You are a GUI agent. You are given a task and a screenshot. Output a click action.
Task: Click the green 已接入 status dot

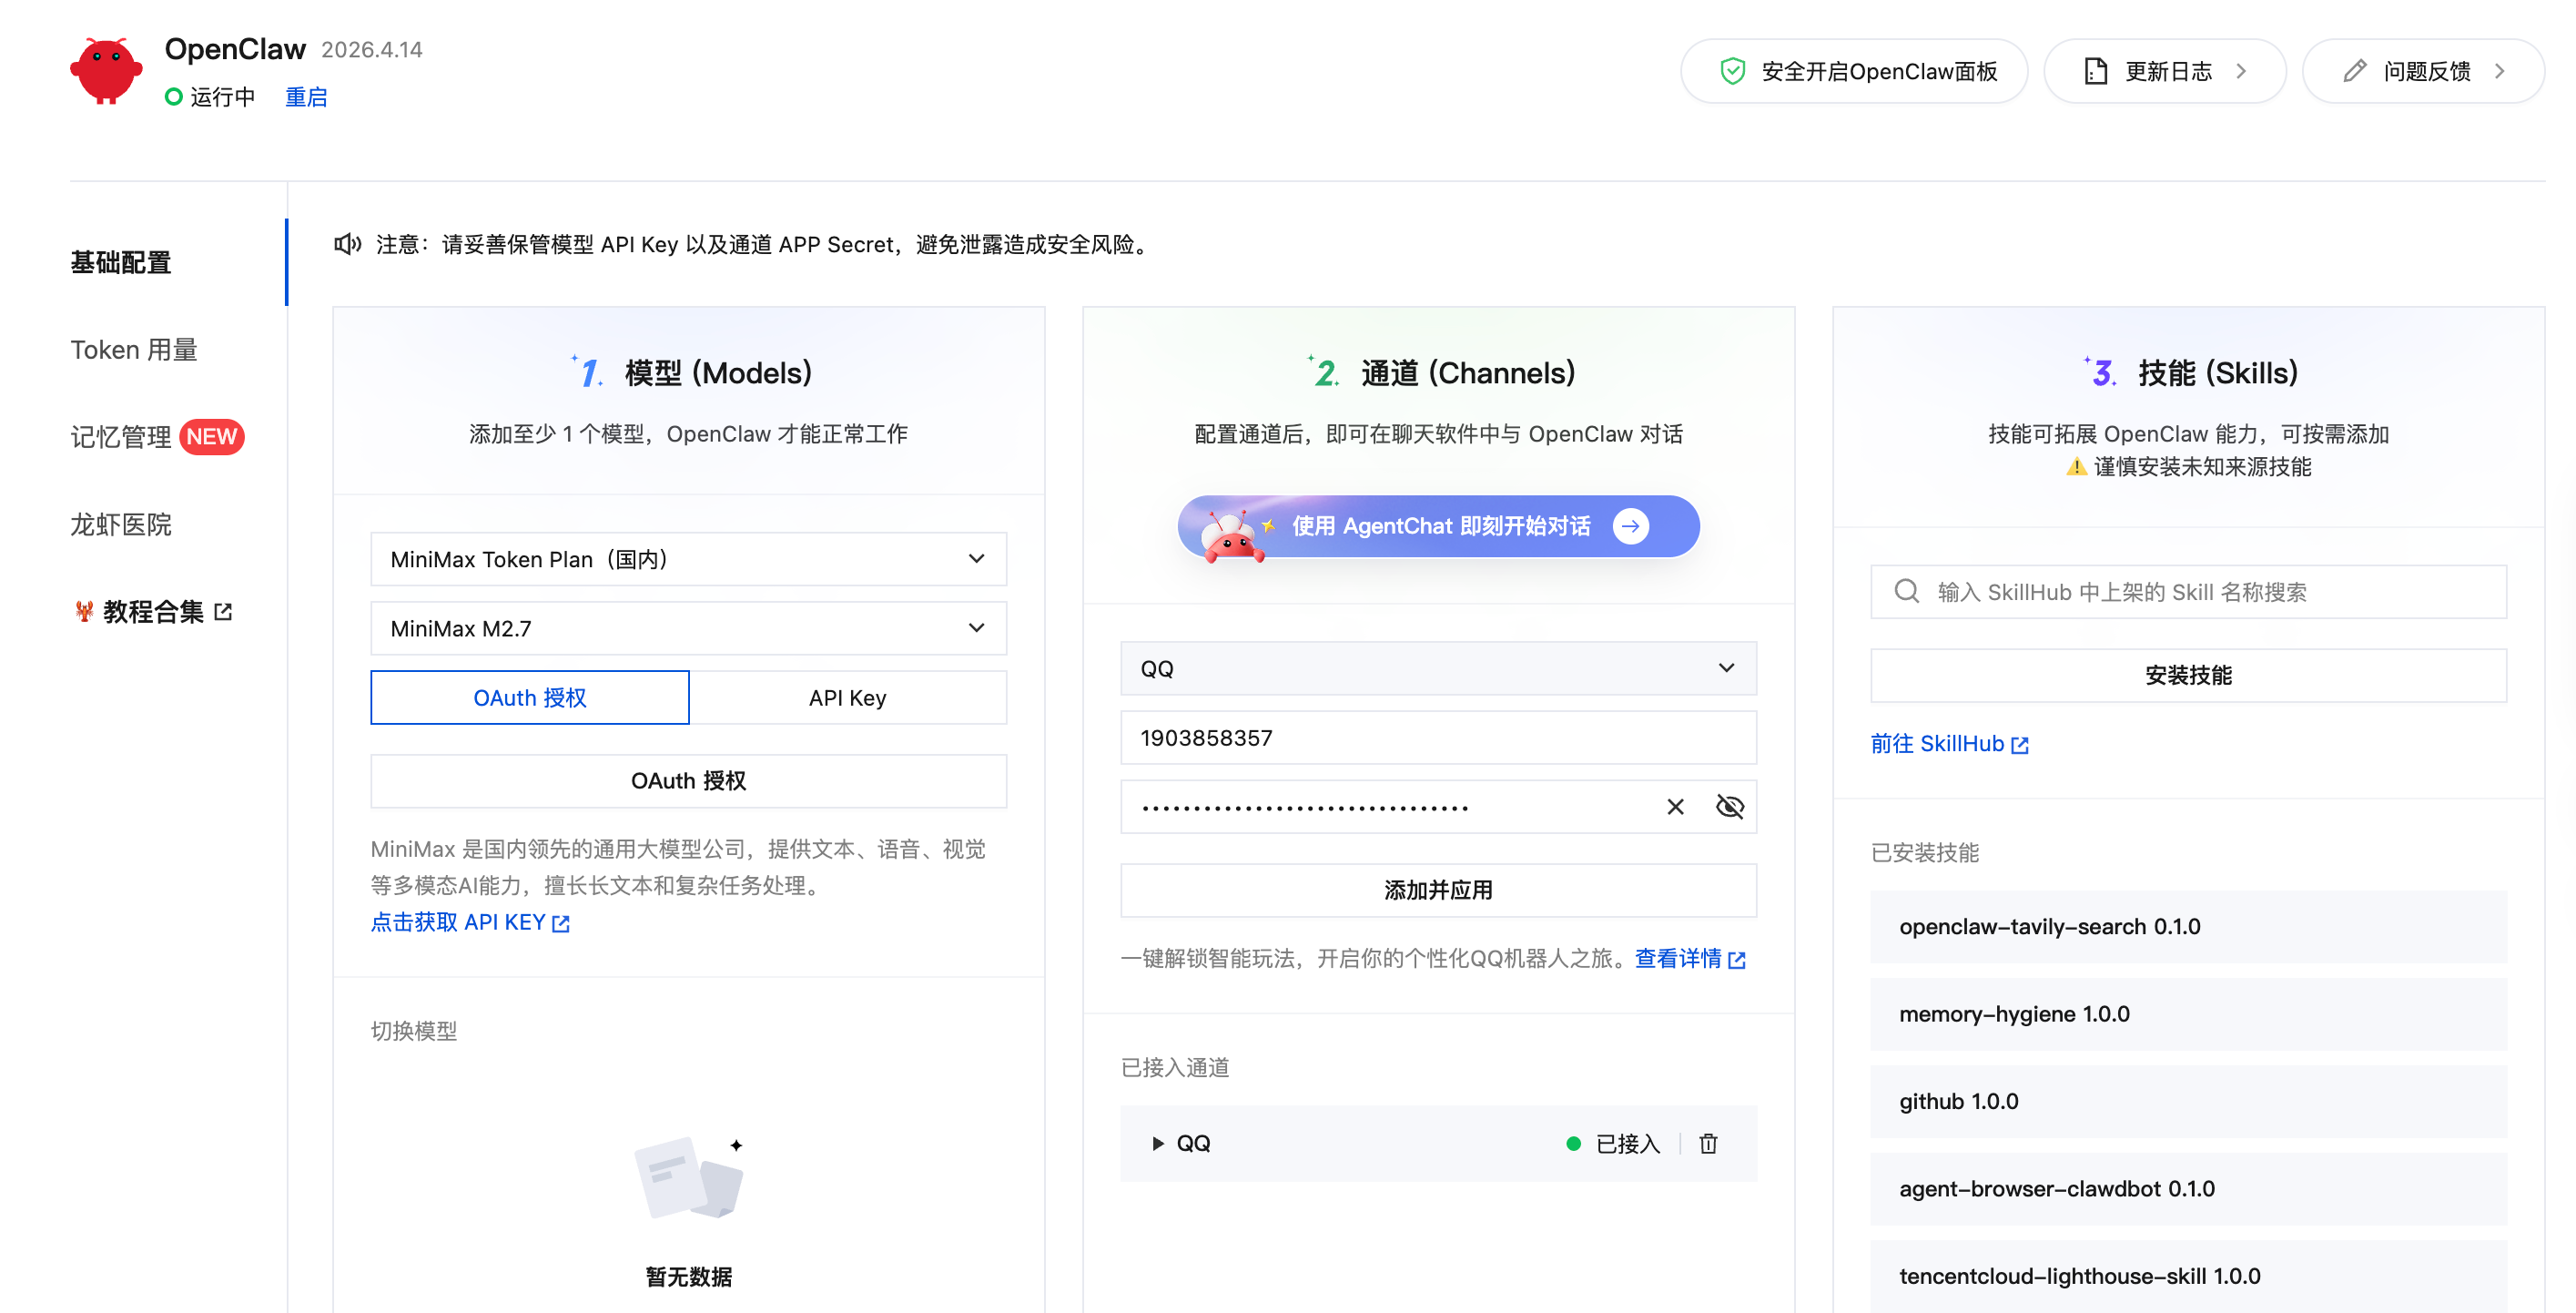click(1573, 1143)
